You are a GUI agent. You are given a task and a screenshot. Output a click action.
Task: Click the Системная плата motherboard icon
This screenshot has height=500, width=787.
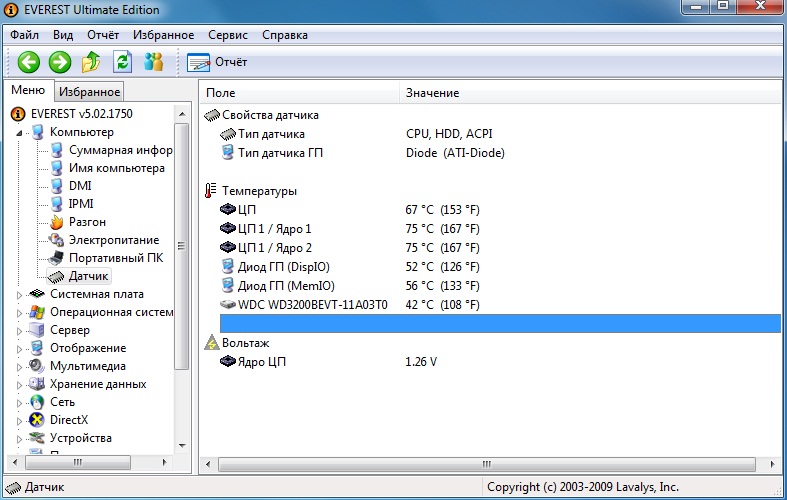point(37,294)
